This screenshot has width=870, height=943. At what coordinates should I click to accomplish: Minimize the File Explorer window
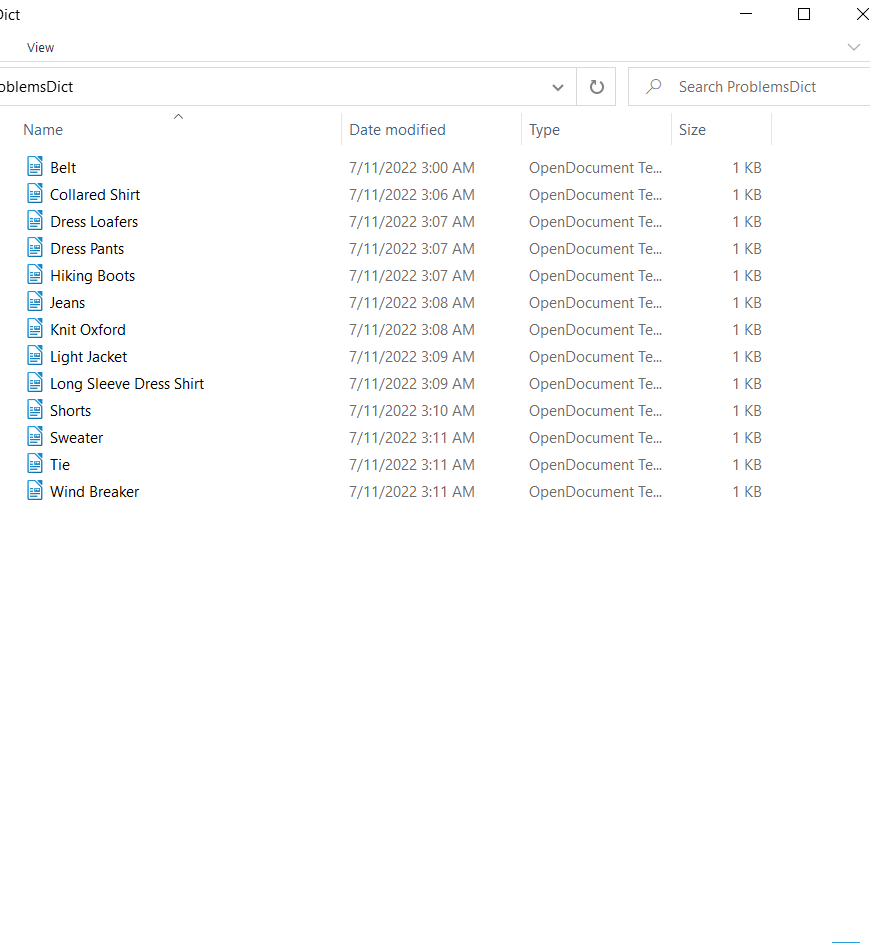pyautogui.click(x=746, y=14)
